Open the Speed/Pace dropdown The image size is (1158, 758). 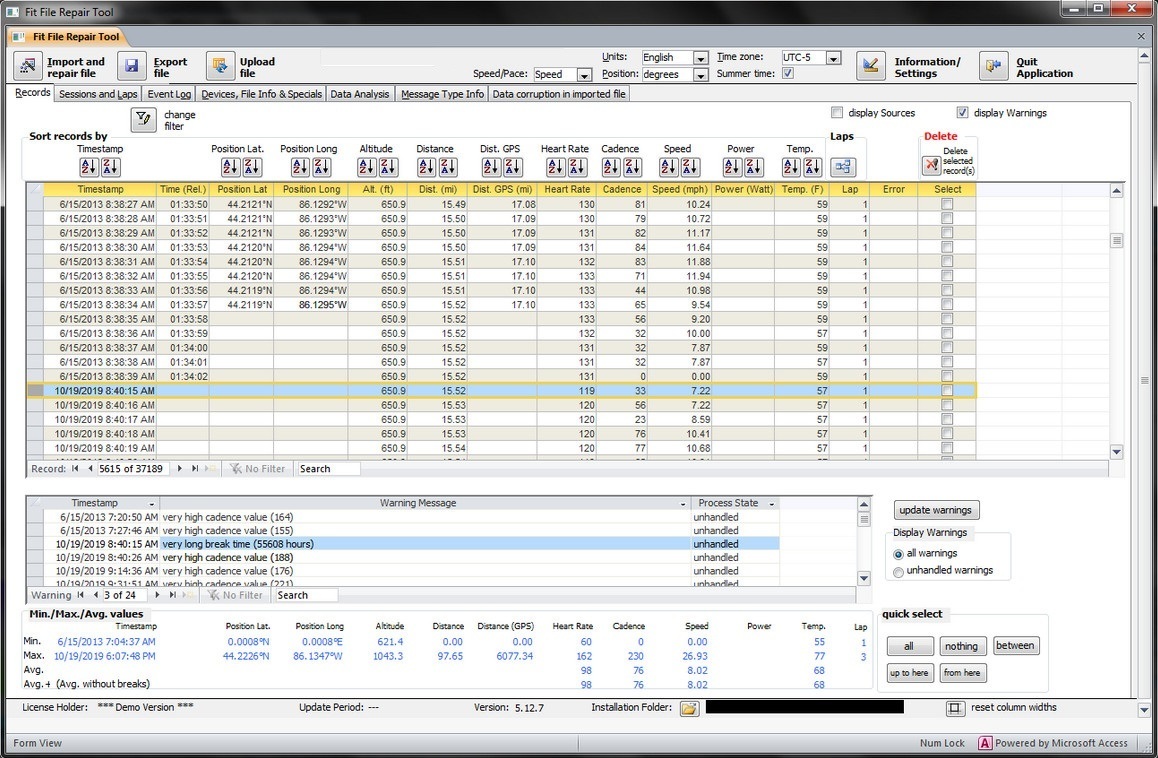pyautogui.click(x=584, y=75)
